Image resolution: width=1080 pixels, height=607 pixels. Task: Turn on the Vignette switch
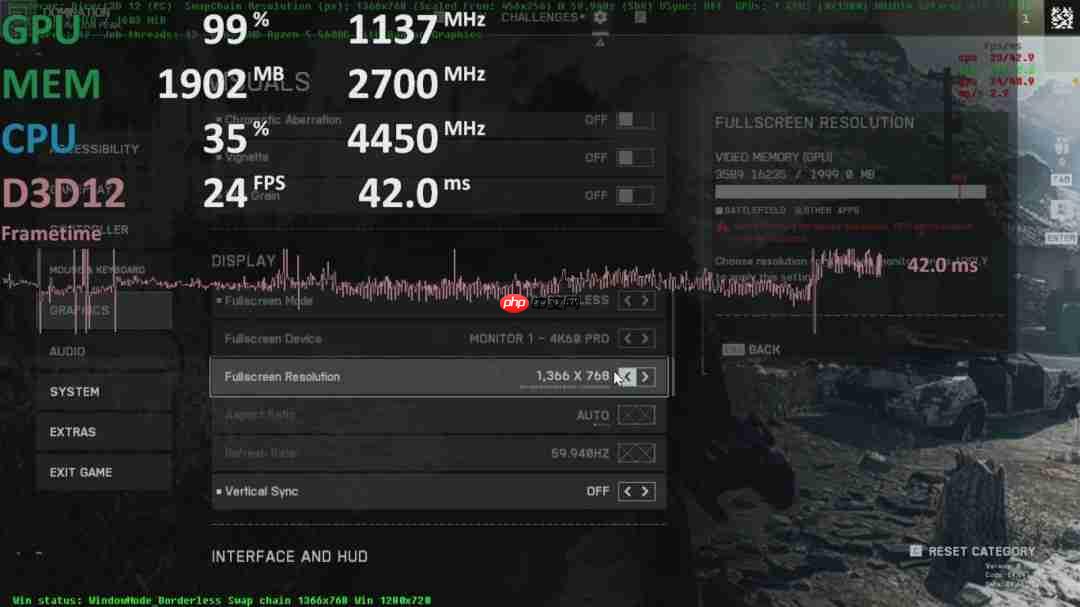click(634, 157)
